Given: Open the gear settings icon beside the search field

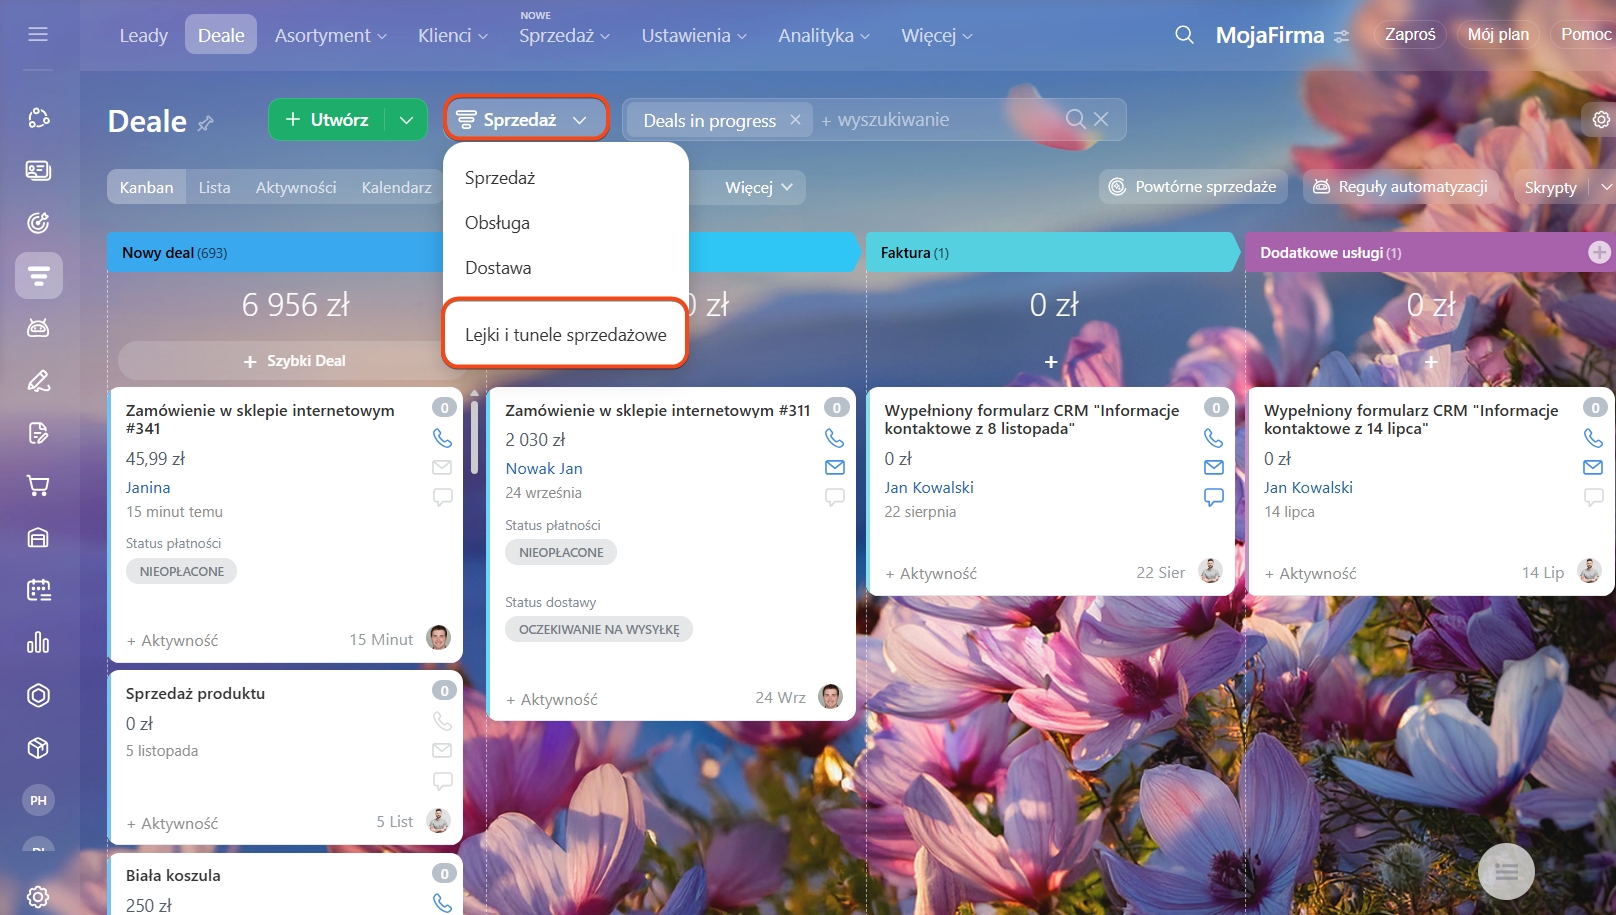Looking at the screenshot, I should point(1601,120).
